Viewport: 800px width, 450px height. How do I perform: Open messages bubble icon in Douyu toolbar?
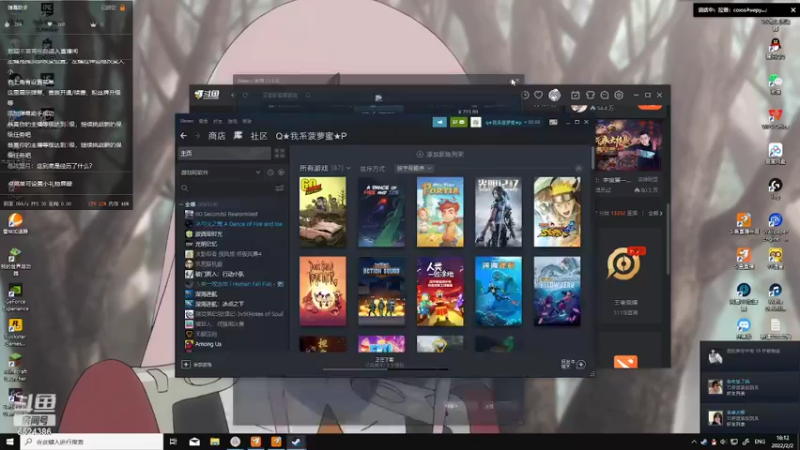tap(605, 95)
